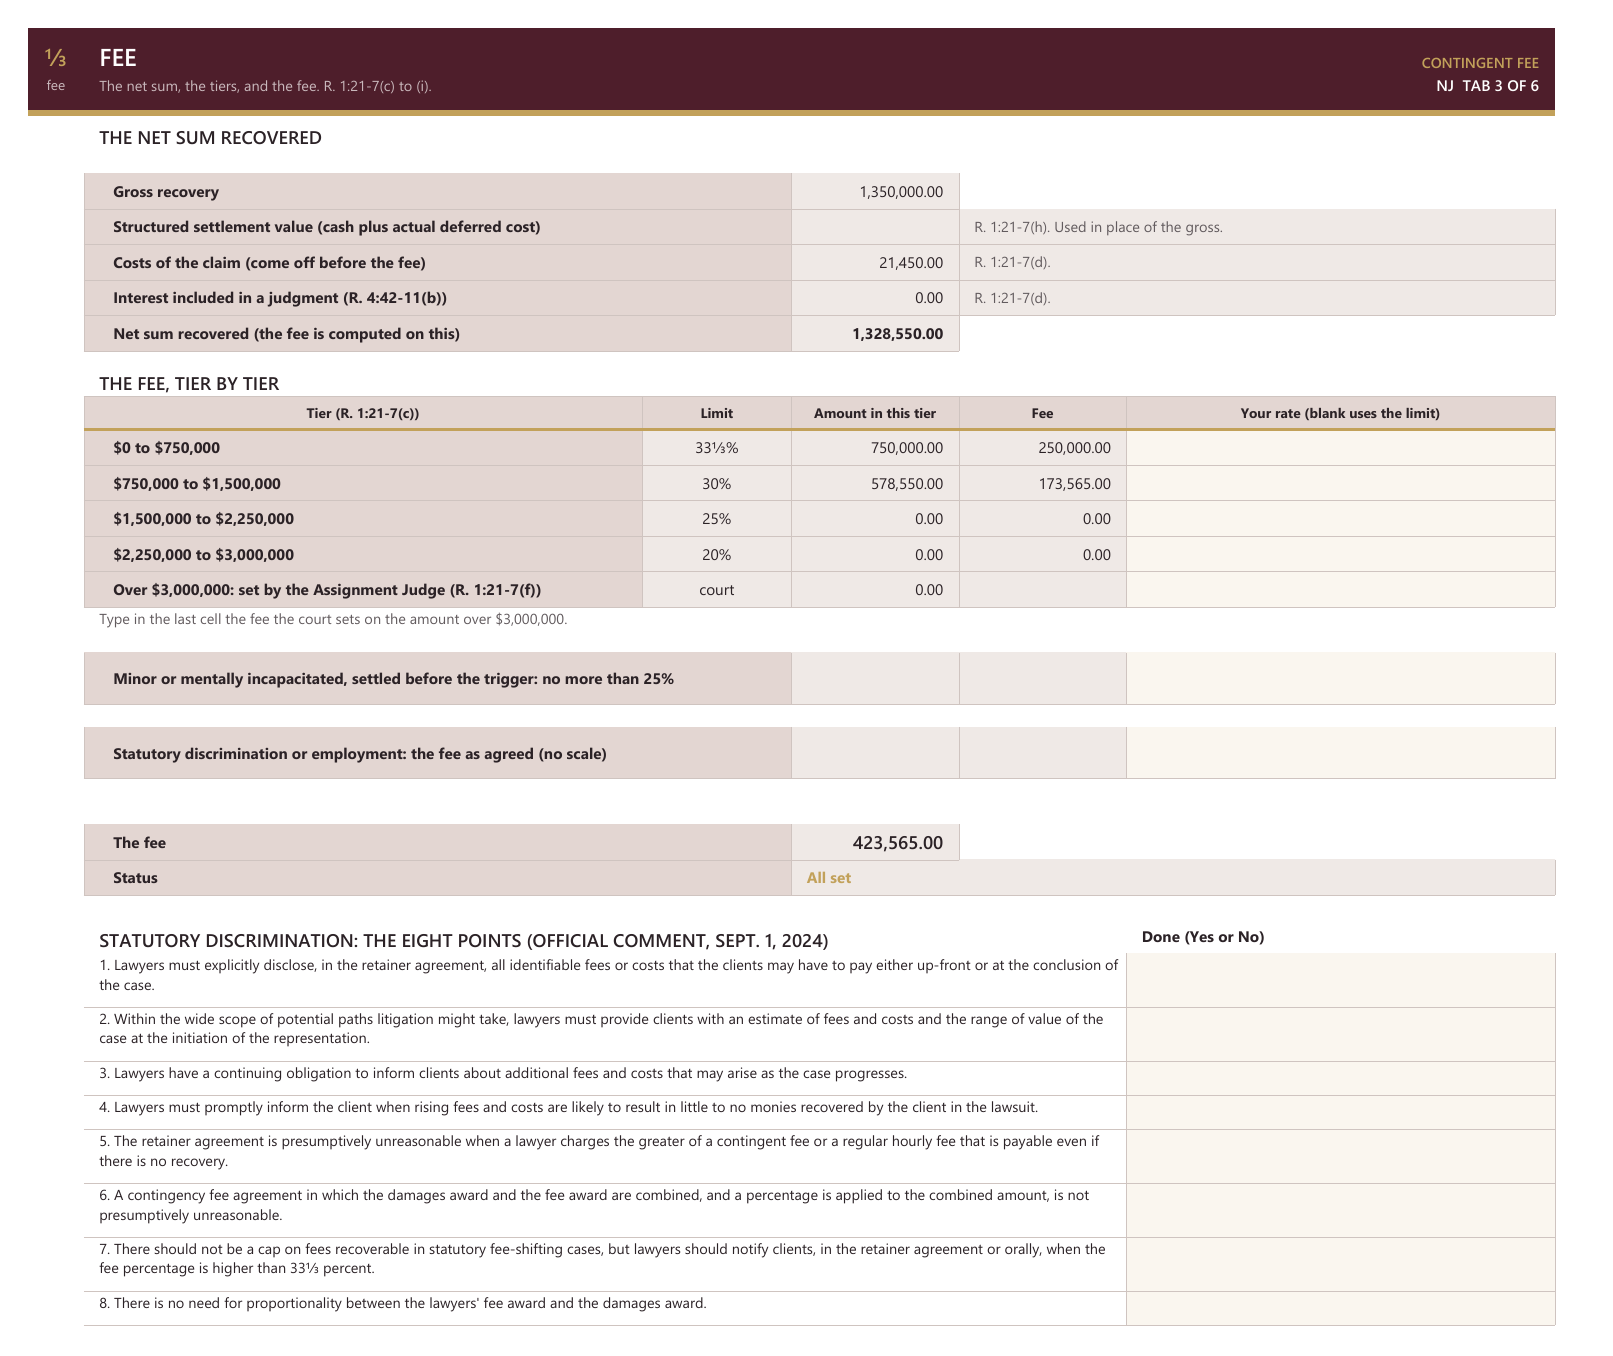This screenshot has width=1613, height=1356.
Task: Click Done cell for point 7 no cap on fees
Action: click(x=1340, y=1264)
